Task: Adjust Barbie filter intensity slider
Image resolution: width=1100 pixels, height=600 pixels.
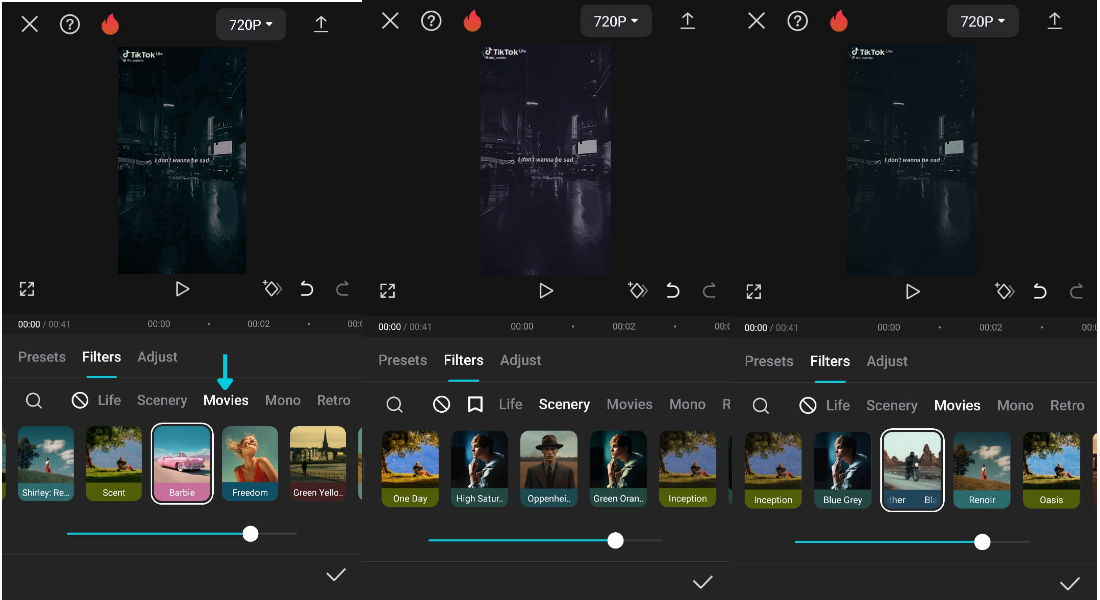Action: coord(250,534)
